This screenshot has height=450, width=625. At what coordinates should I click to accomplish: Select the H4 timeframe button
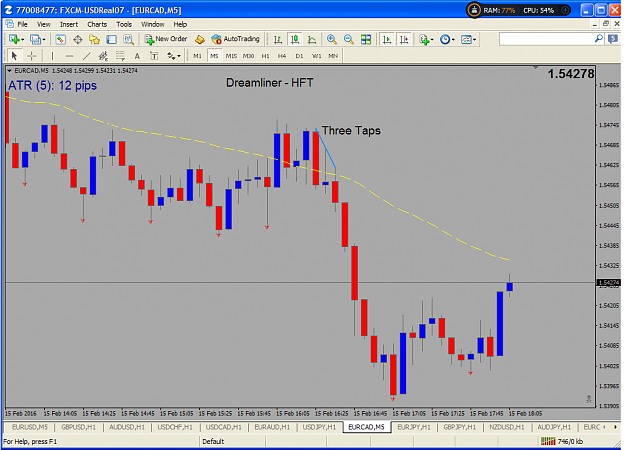(282, 56)
